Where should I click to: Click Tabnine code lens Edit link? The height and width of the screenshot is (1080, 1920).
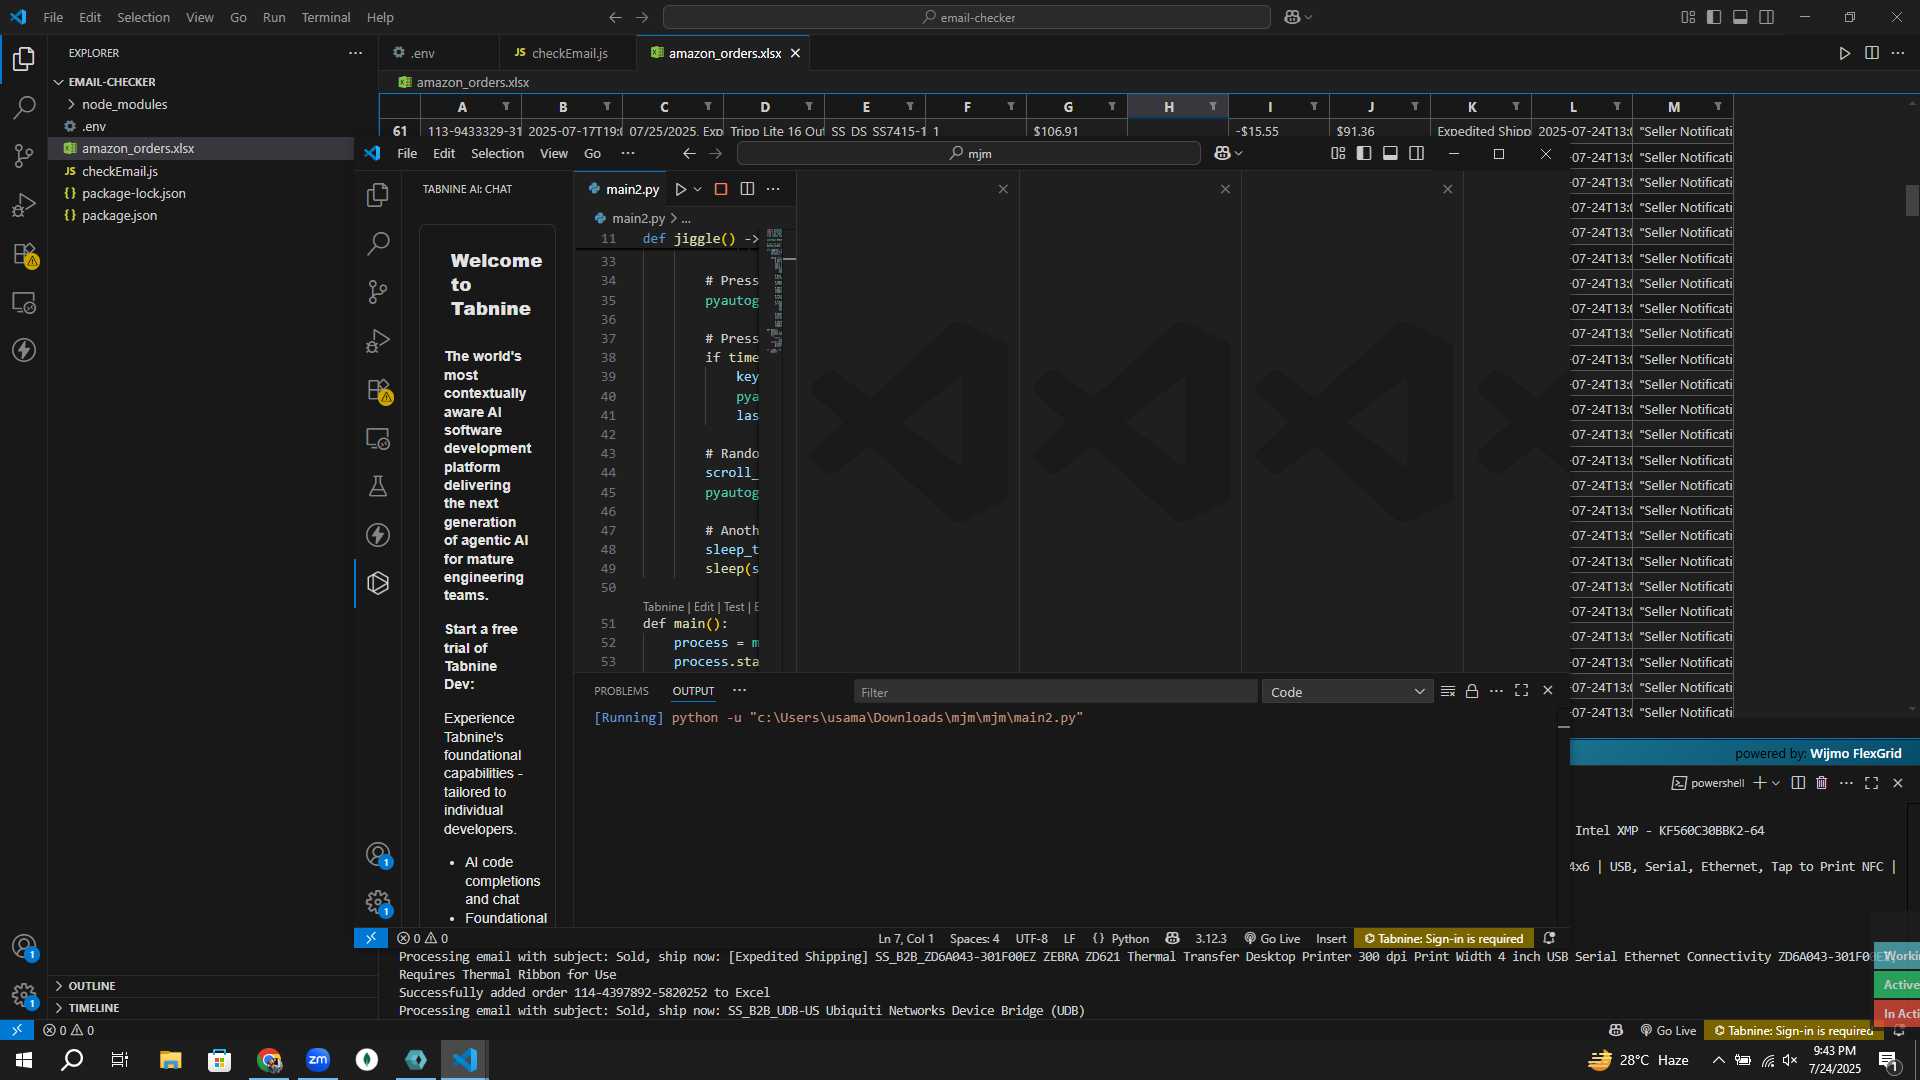pyautogui.click(x=704, y=607)
